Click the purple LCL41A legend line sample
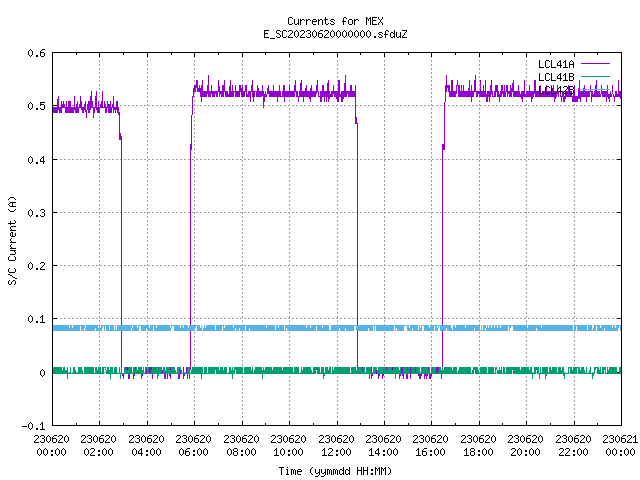This screenshot has width=640, height=480. 596,64
